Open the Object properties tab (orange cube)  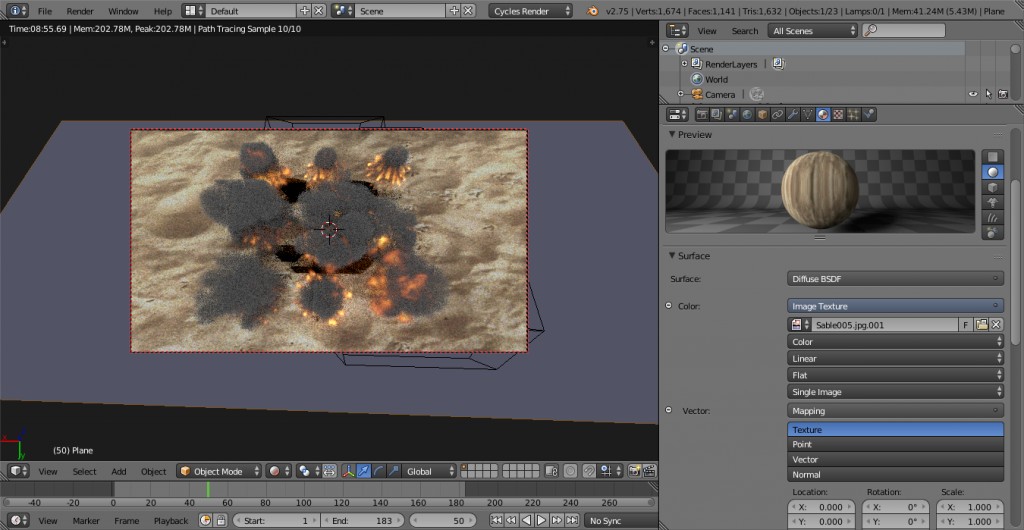(x=762, y=115)
